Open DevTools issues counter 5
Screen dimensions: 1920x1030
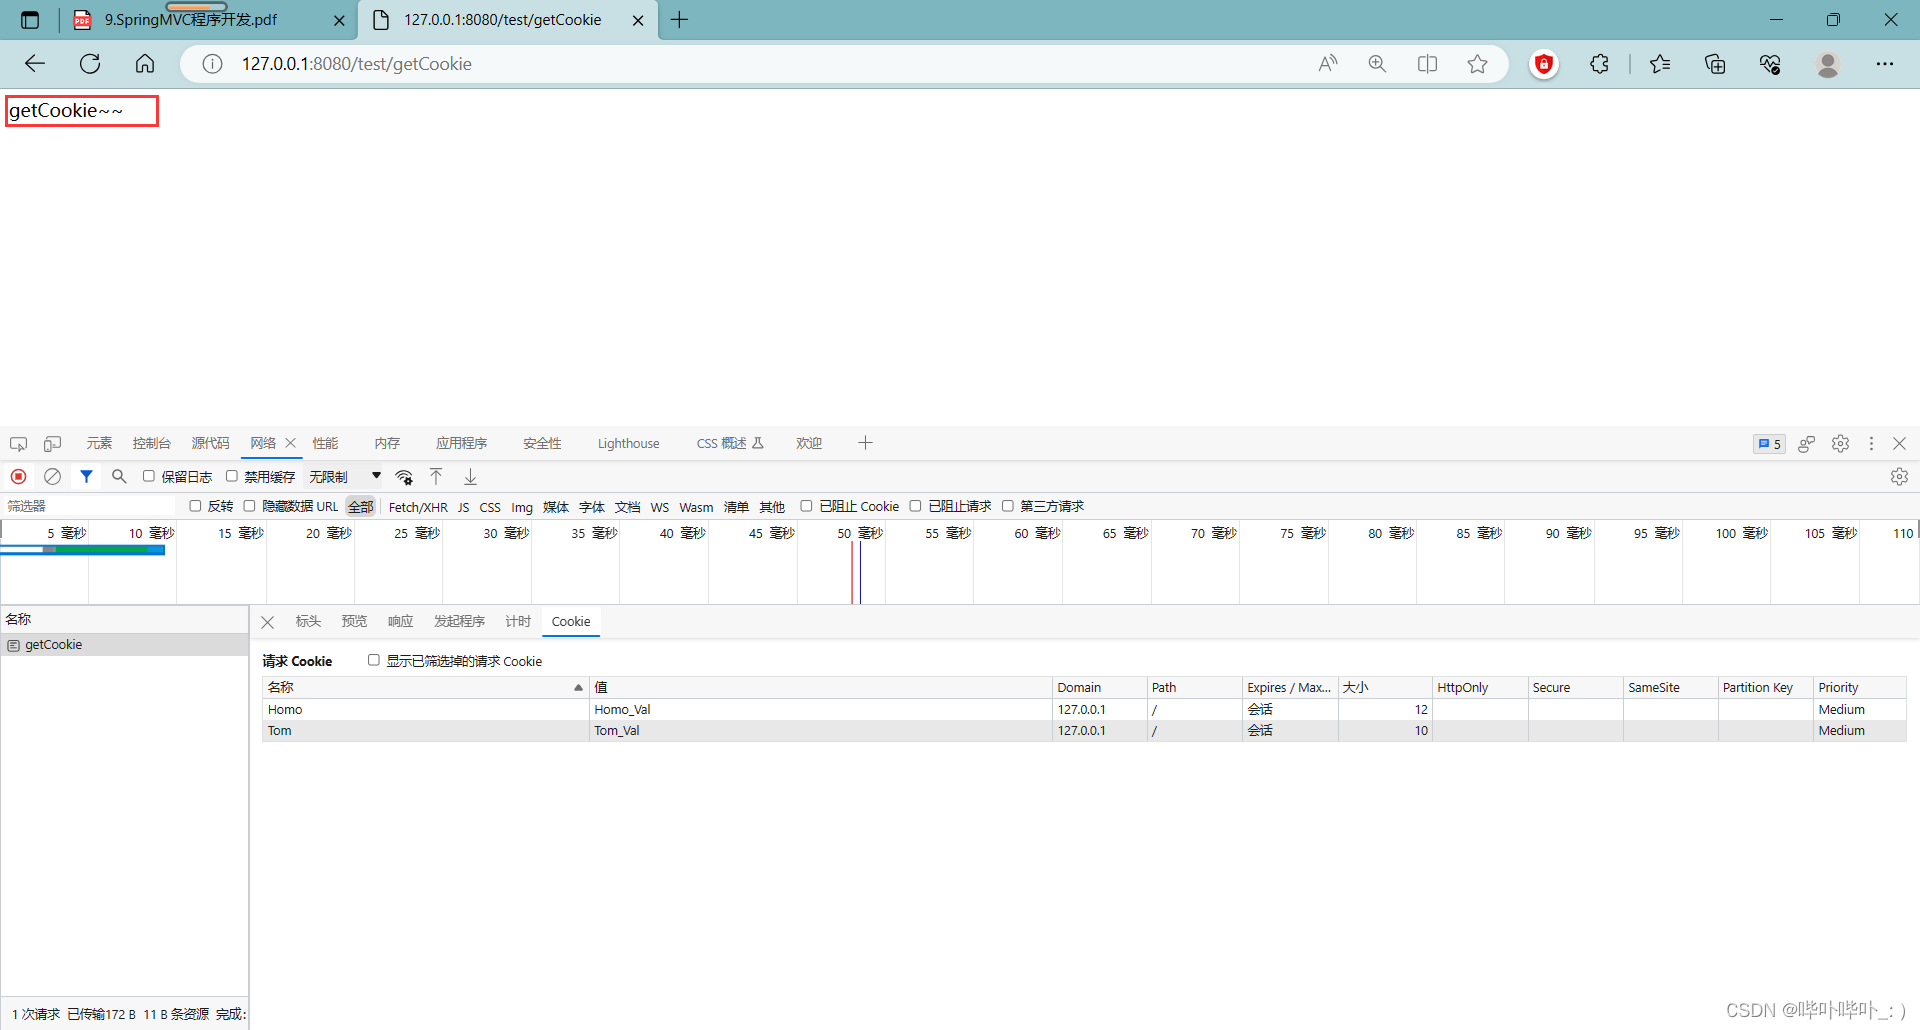coord(1769,444)
